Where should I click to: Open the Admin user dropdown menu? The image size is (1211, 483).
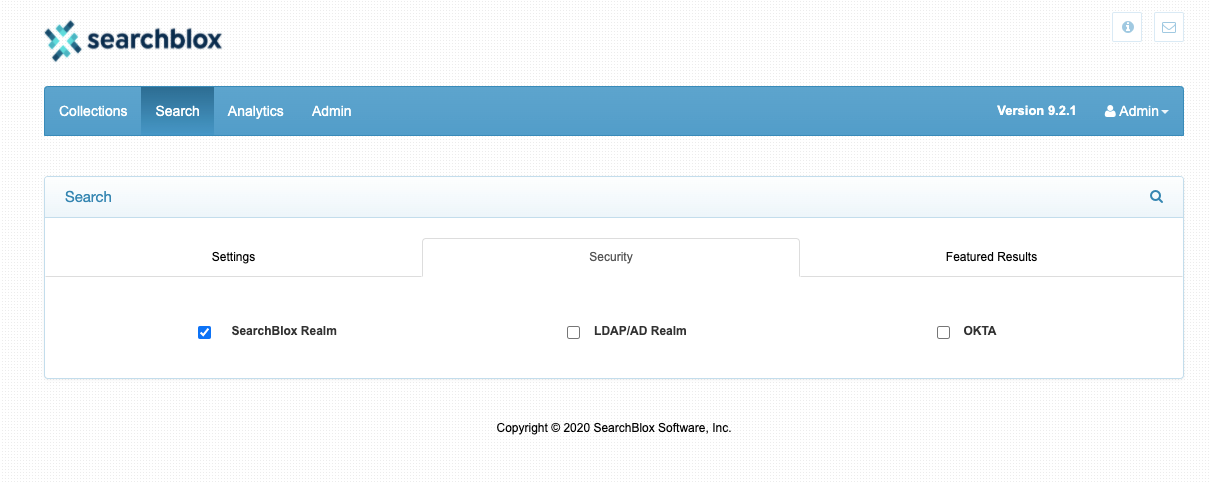[x=1136, y=111]
